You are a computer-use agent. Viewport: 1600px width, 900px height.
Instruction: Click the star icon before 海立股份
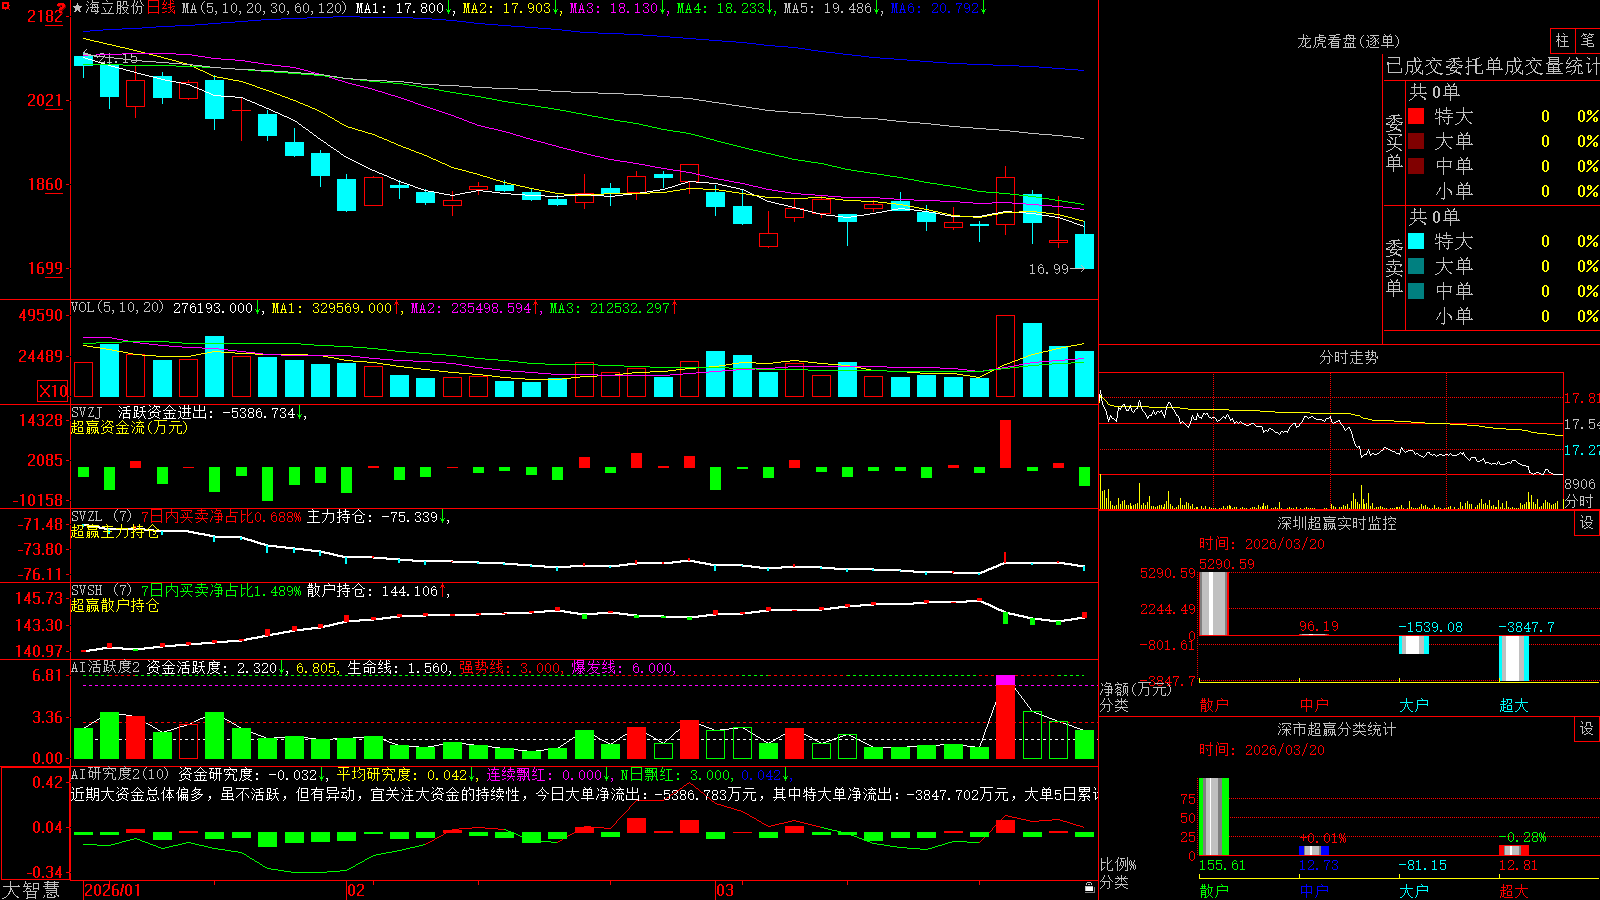(77, 8)
